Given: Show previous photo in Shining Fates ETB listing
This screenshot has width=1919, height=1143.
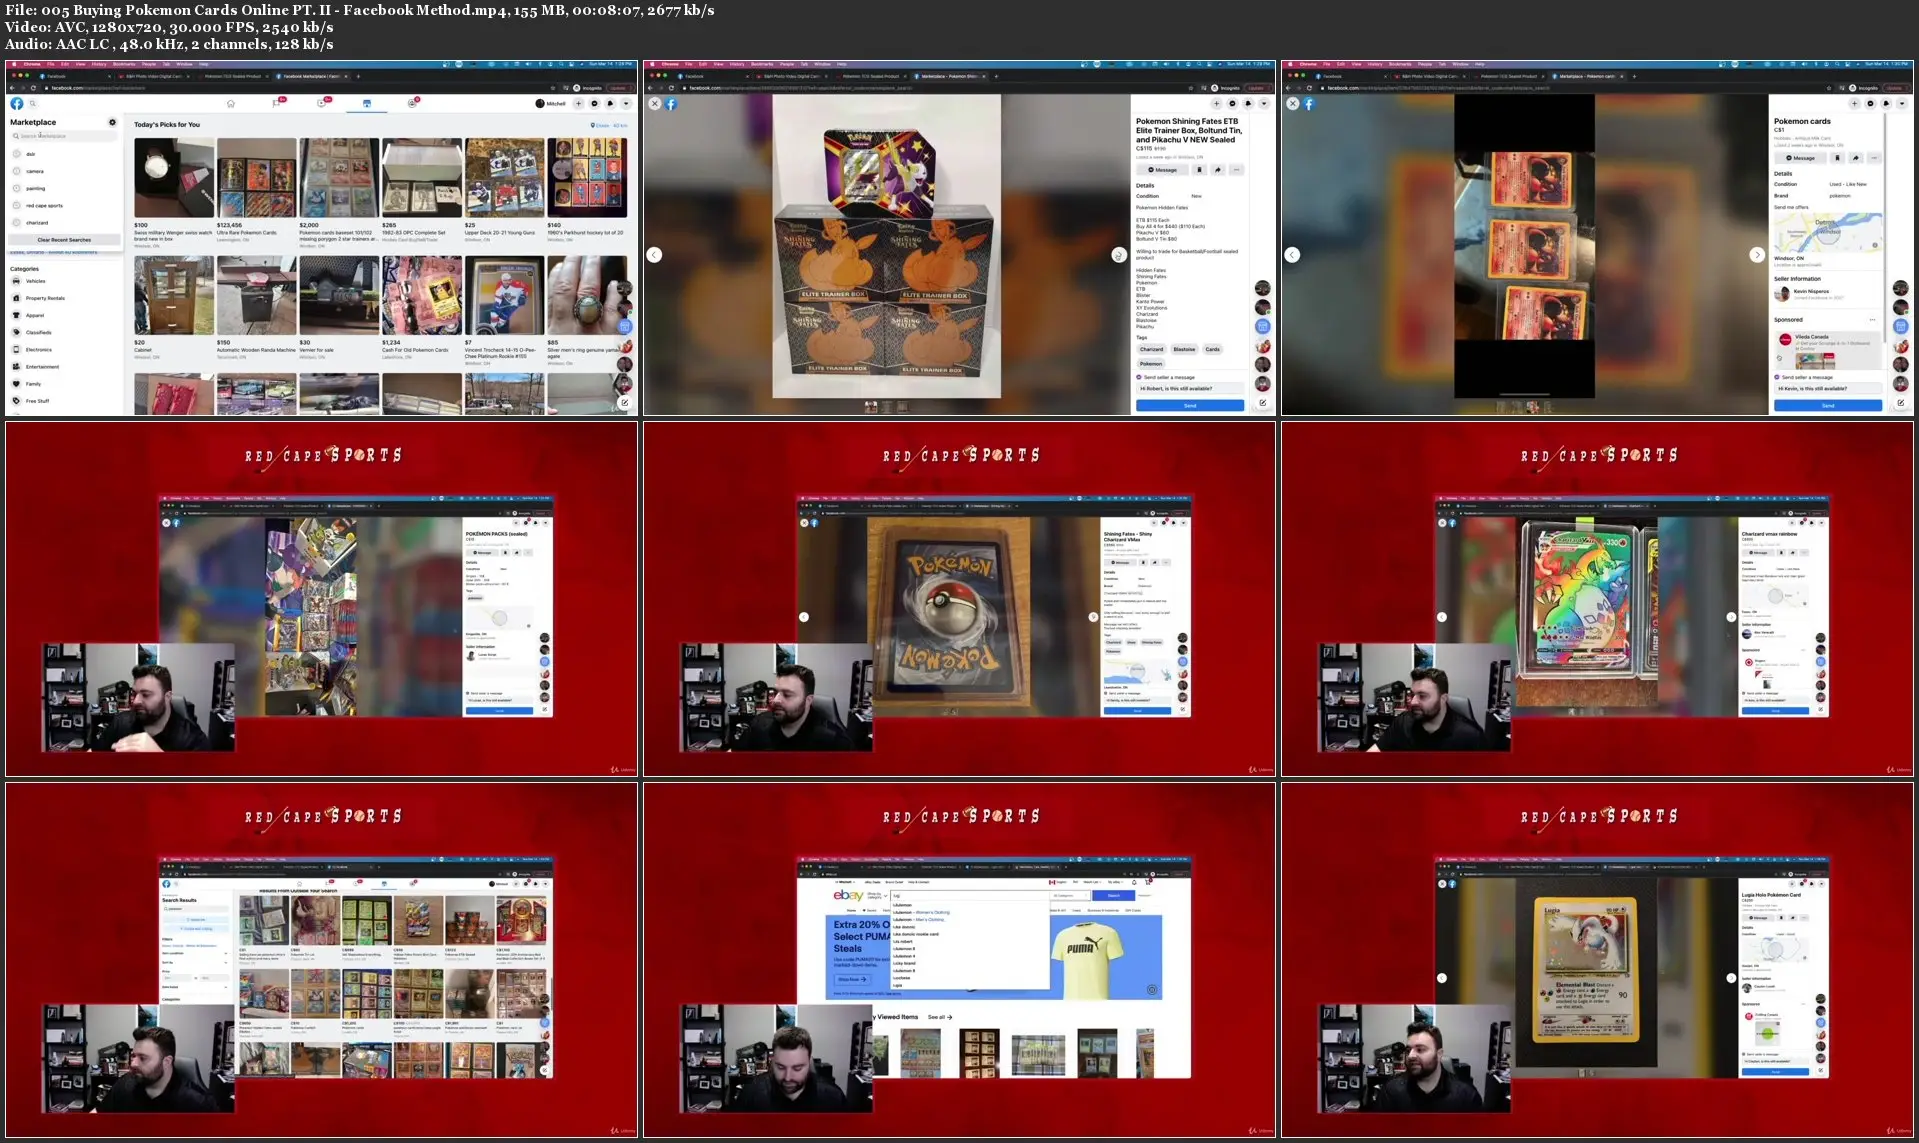Looking at the screenshot, I should click(x=654, y=255).
